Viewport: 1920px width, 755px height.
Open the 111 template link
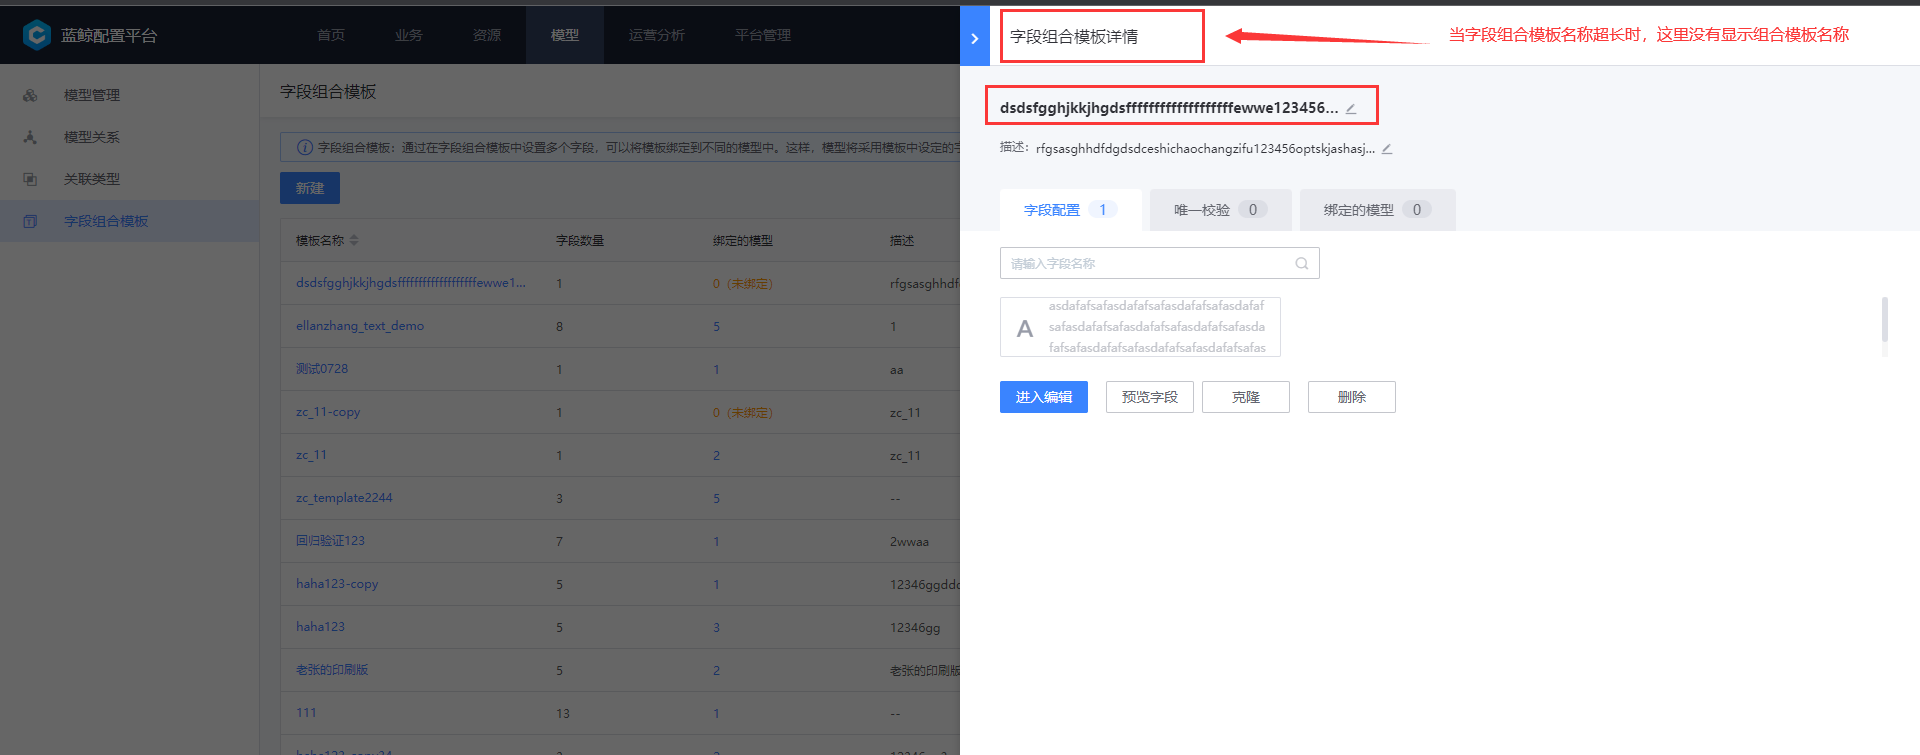tap(306, 713)
